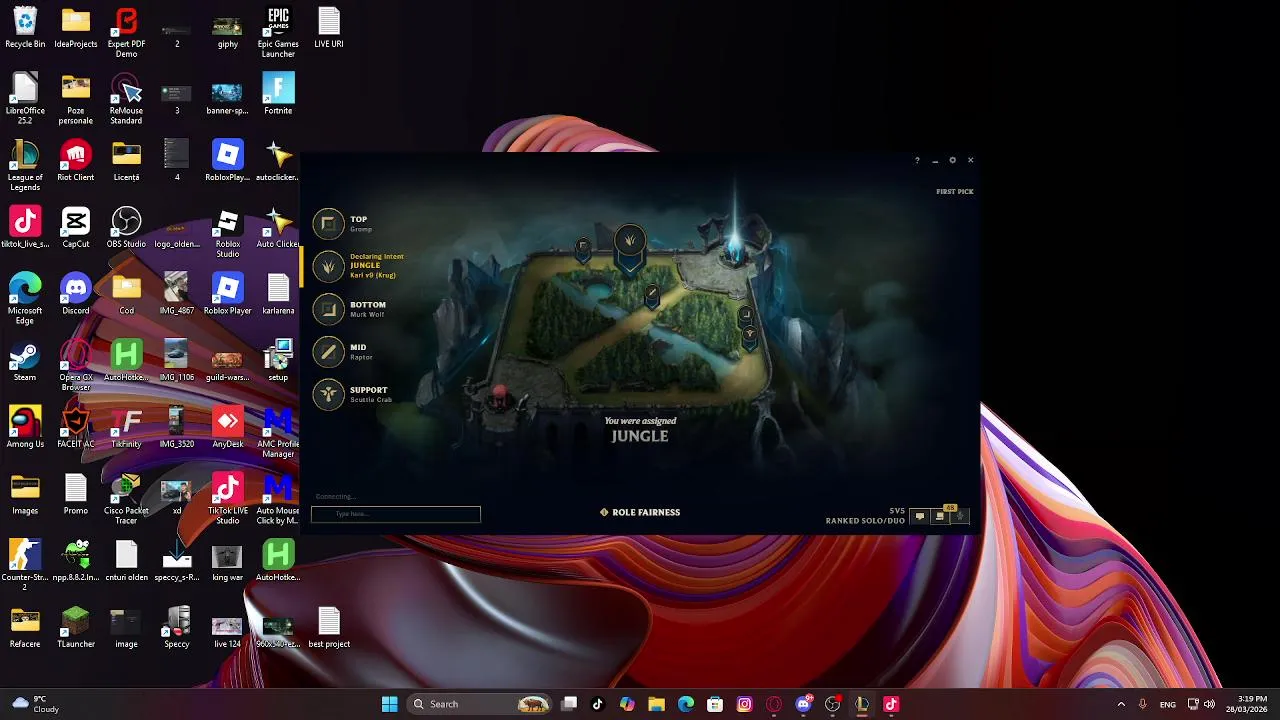Screen dimensions: 1280x720
Task: Open the Windows Start button
Action: (390, 704)
